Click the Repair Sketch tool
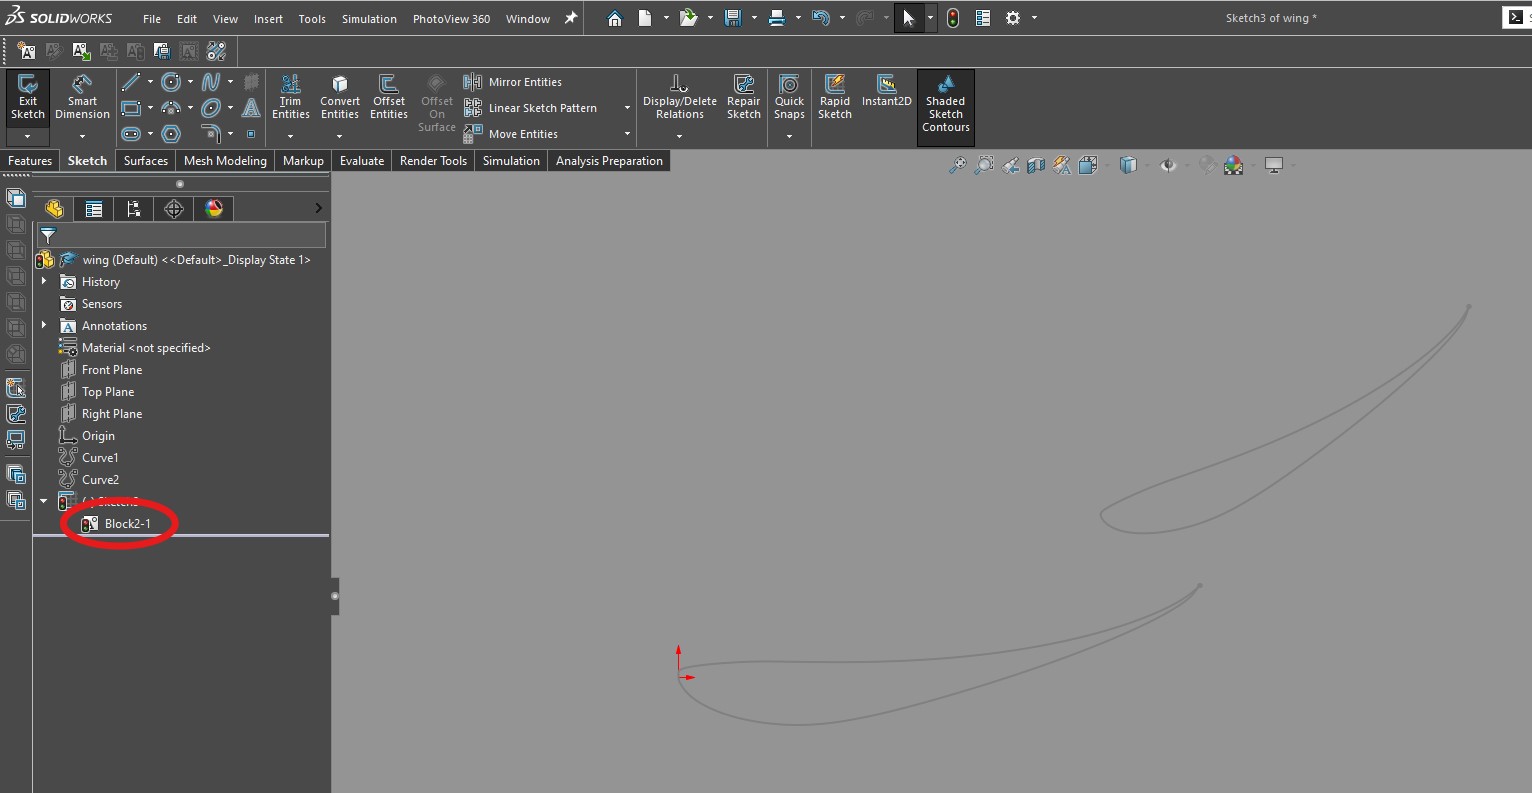This screenshot has height=793, width=1532. [743, 97]
